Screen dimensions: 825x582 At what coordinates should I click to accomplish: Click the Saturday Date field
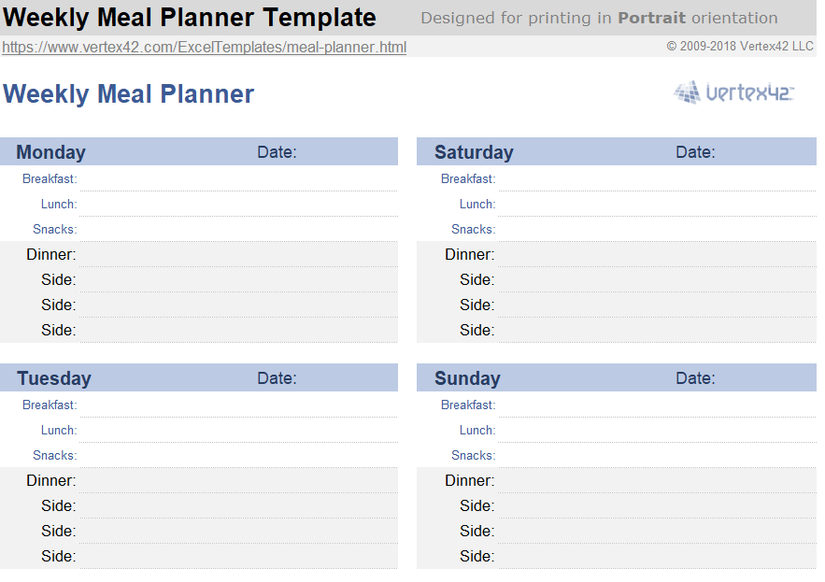click(764, 152)
